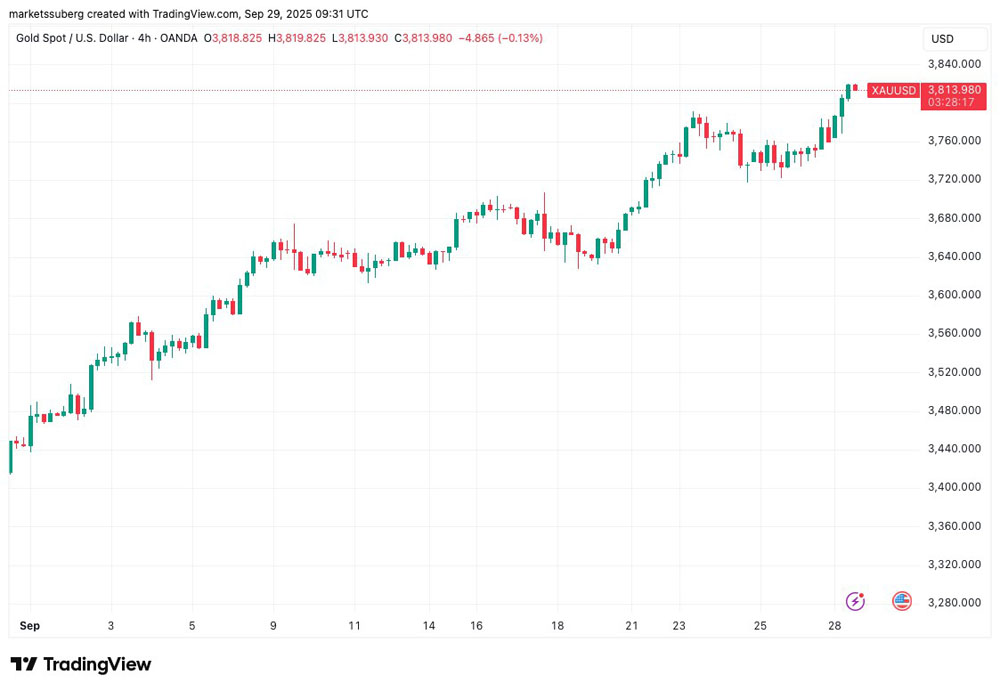
Task: Click the red XAUUSD symbol tag
Action: 892,91
